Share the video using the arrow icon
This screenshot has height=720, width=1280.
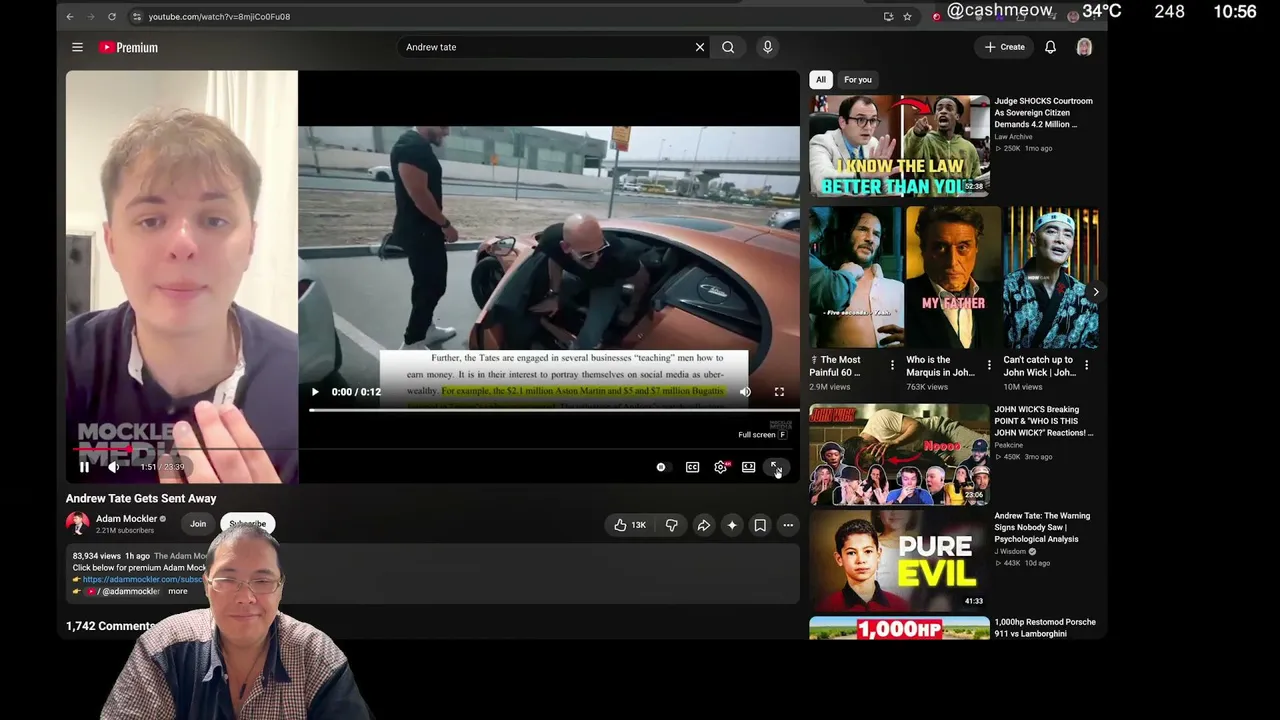tap(704, 525)
